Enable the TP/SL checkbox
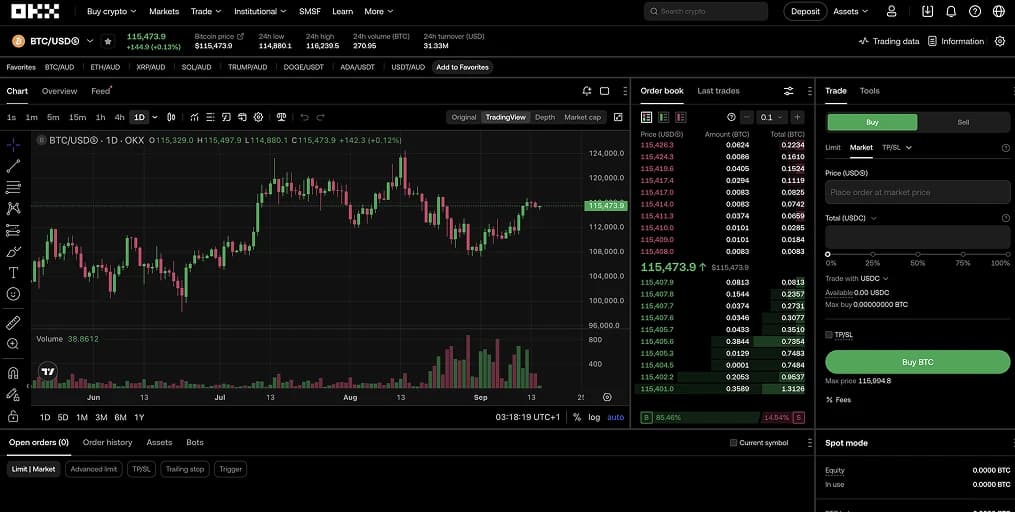 click(x=829, y=335)
